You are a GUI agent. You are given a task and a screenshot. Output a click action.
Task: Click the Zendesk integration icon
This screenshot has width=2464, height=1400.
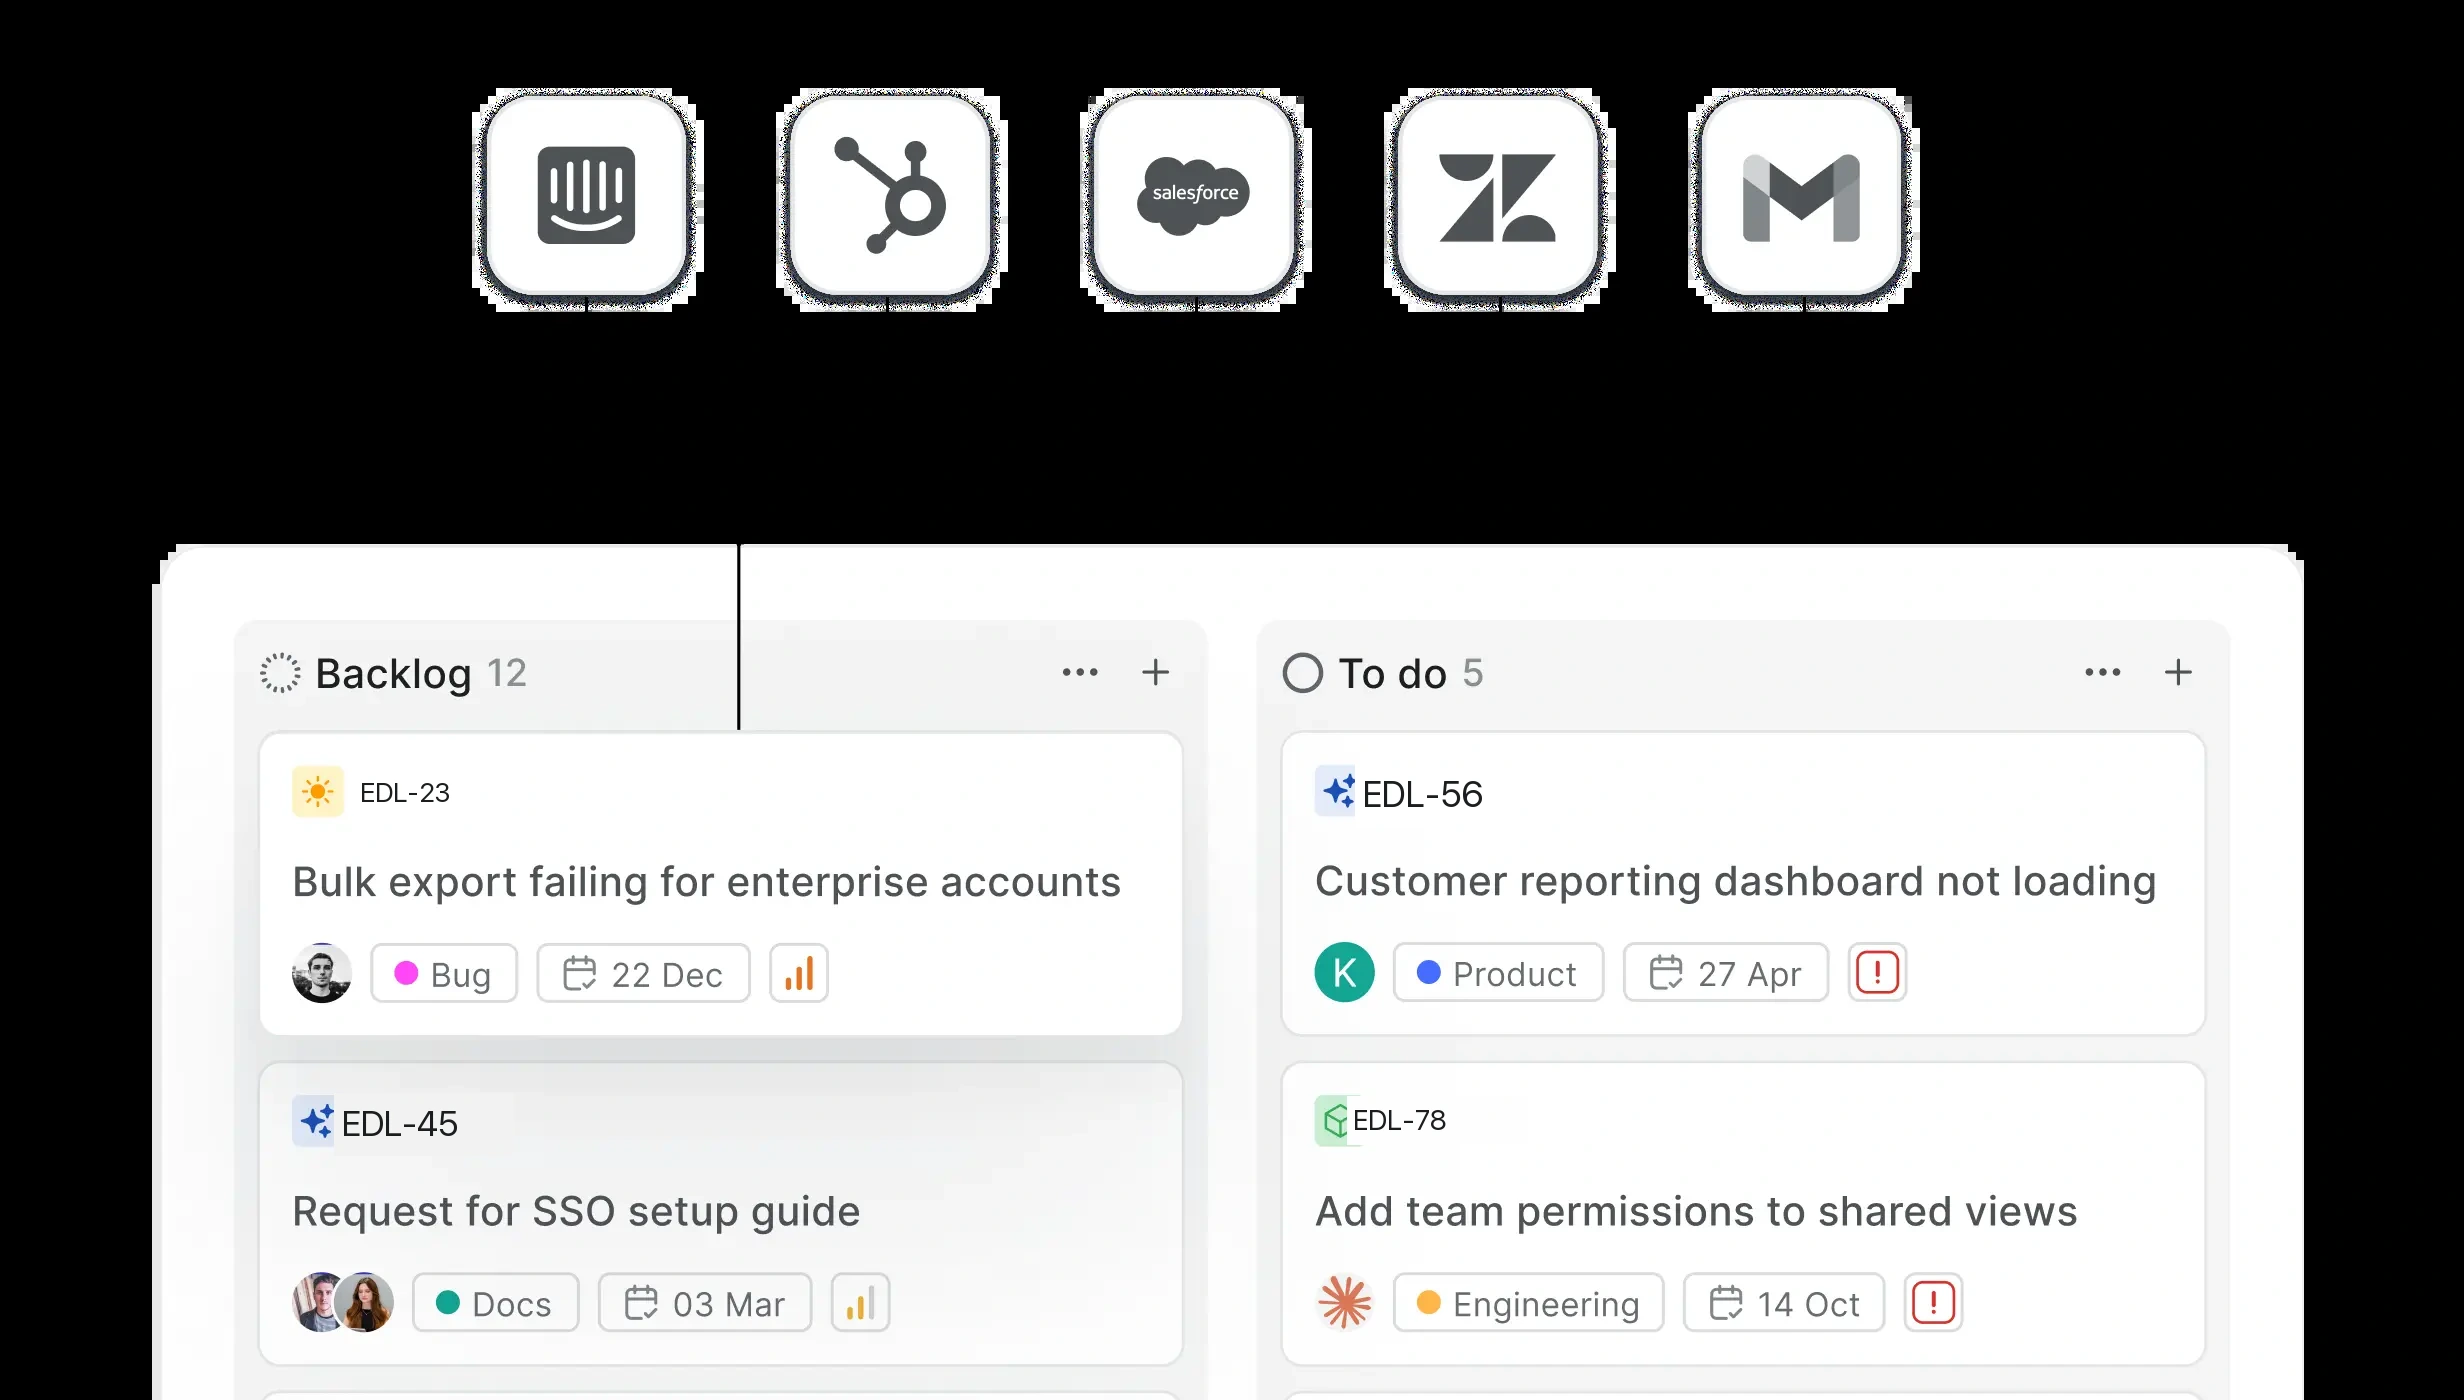(1498, 196)
